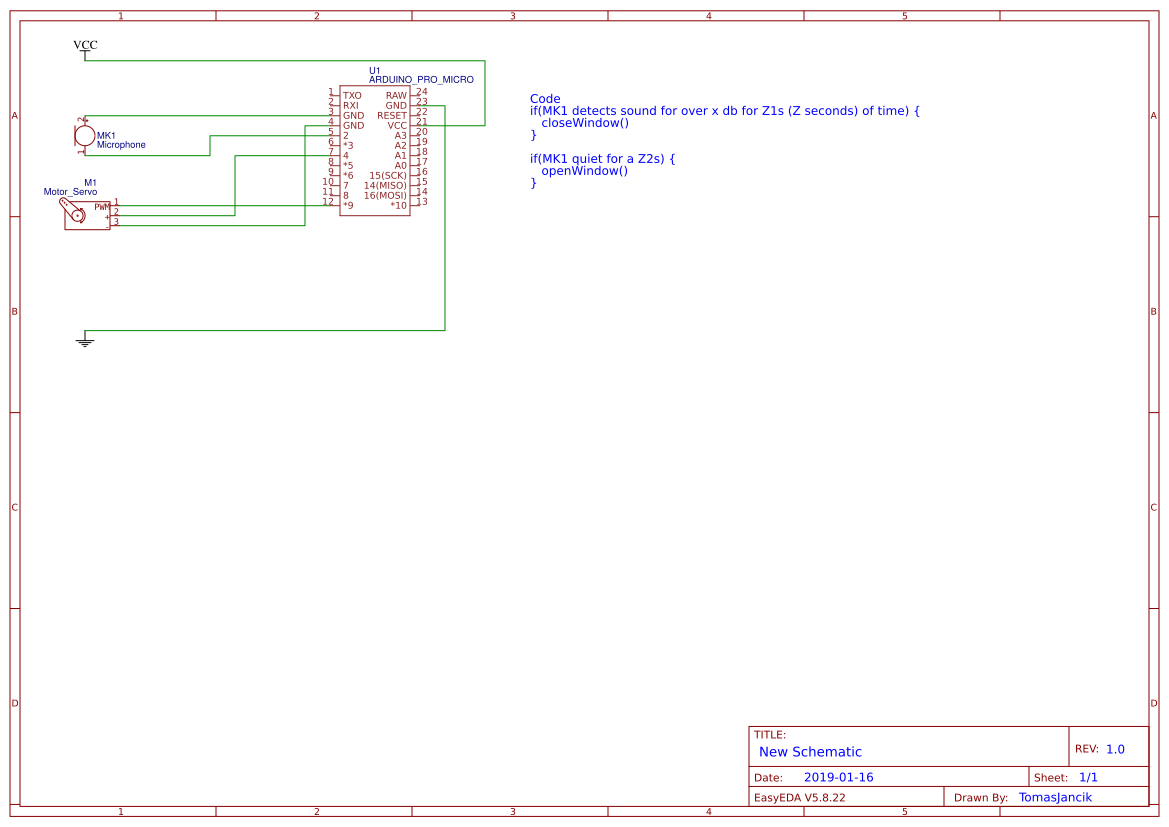The width and height of the screenshot is (1169, 827).
Task: Select the A3 pin label
Action: coord(400,136)
